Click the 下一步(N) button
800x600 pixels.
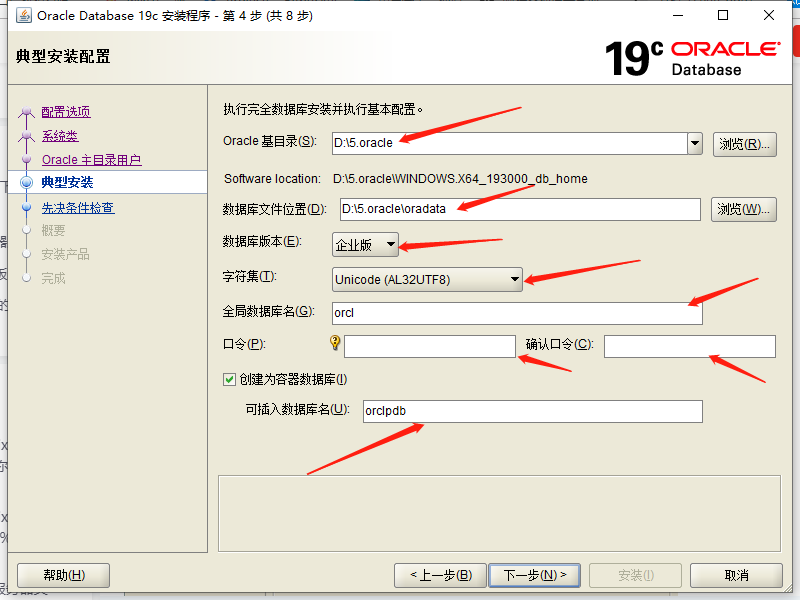click(532, 575)
